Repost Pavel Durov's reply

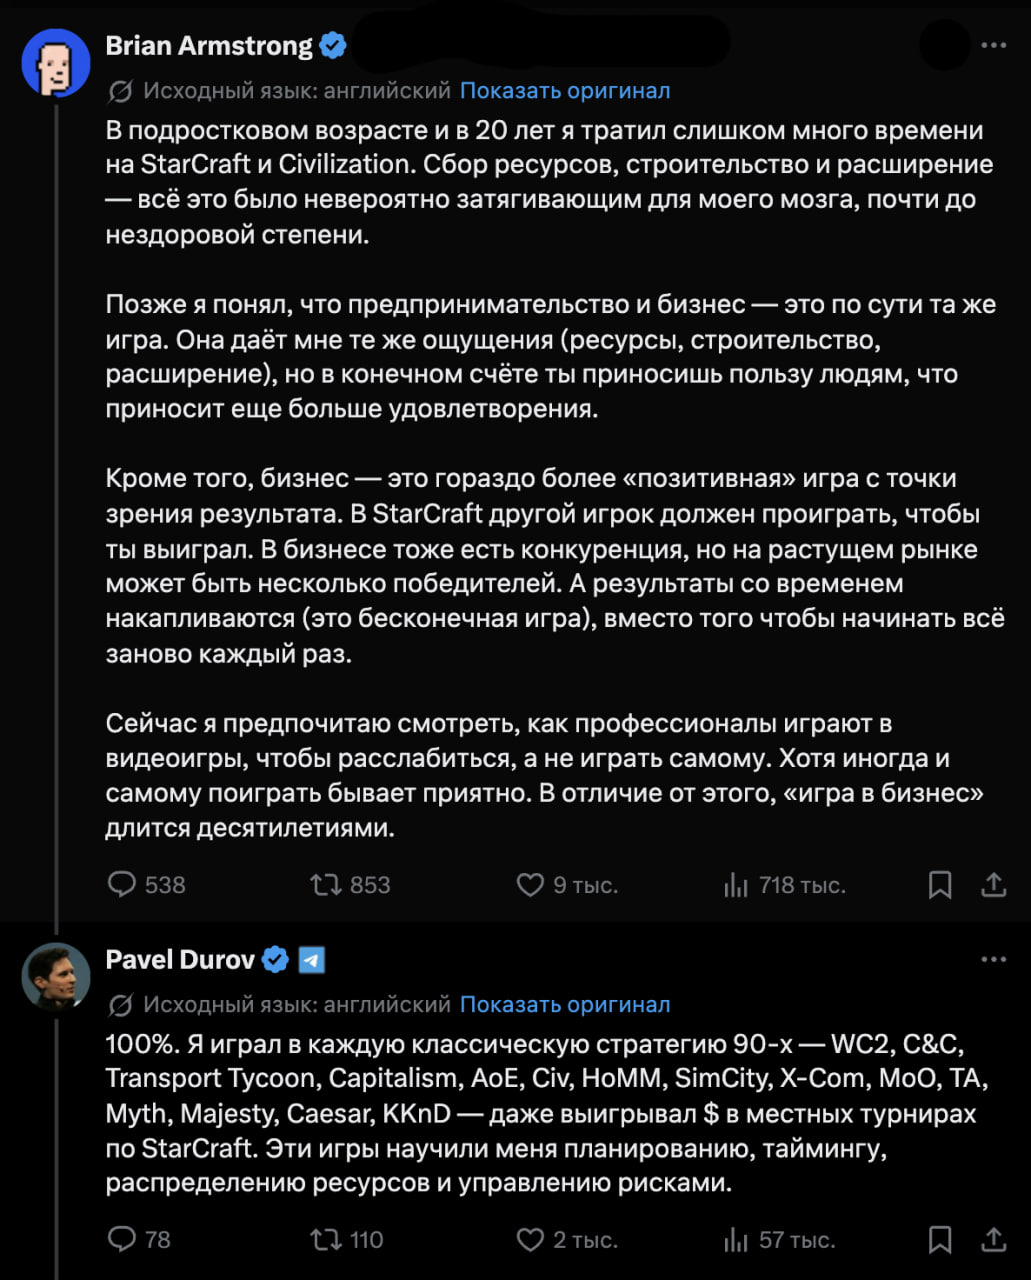pyautogui.click(x=326, y=1240)
